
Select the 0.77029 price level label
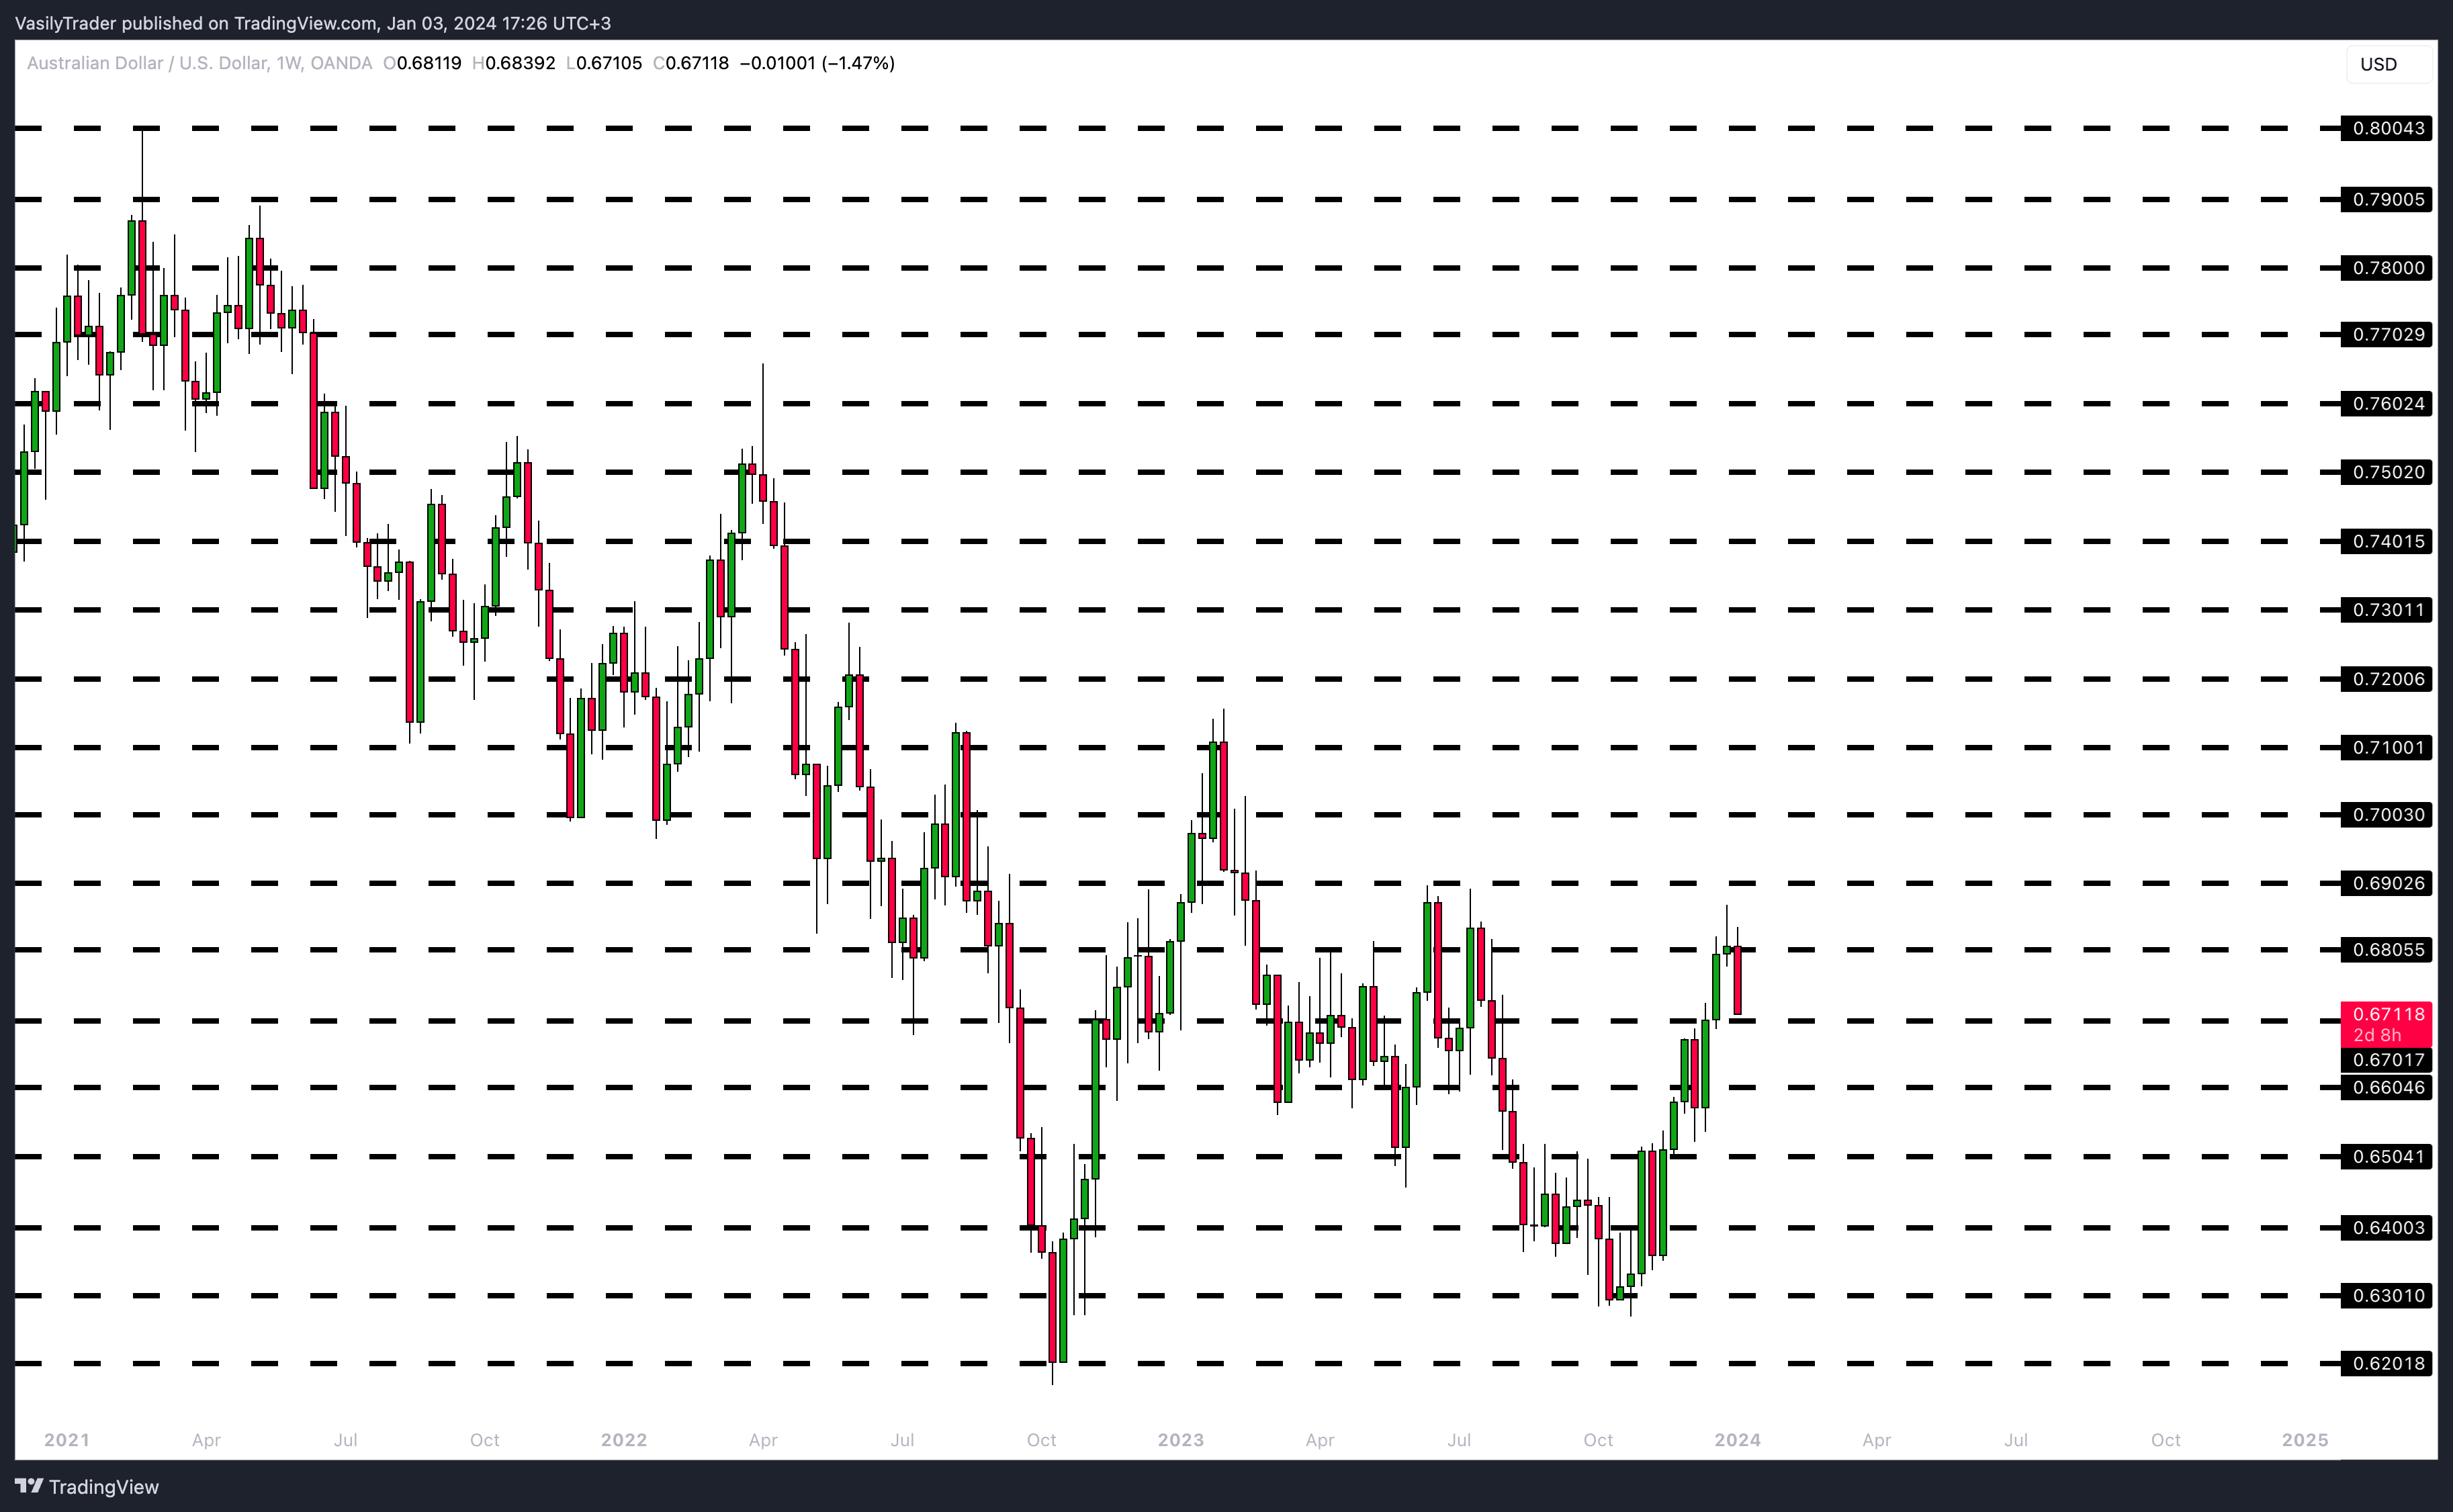[x=2386, y=334]
